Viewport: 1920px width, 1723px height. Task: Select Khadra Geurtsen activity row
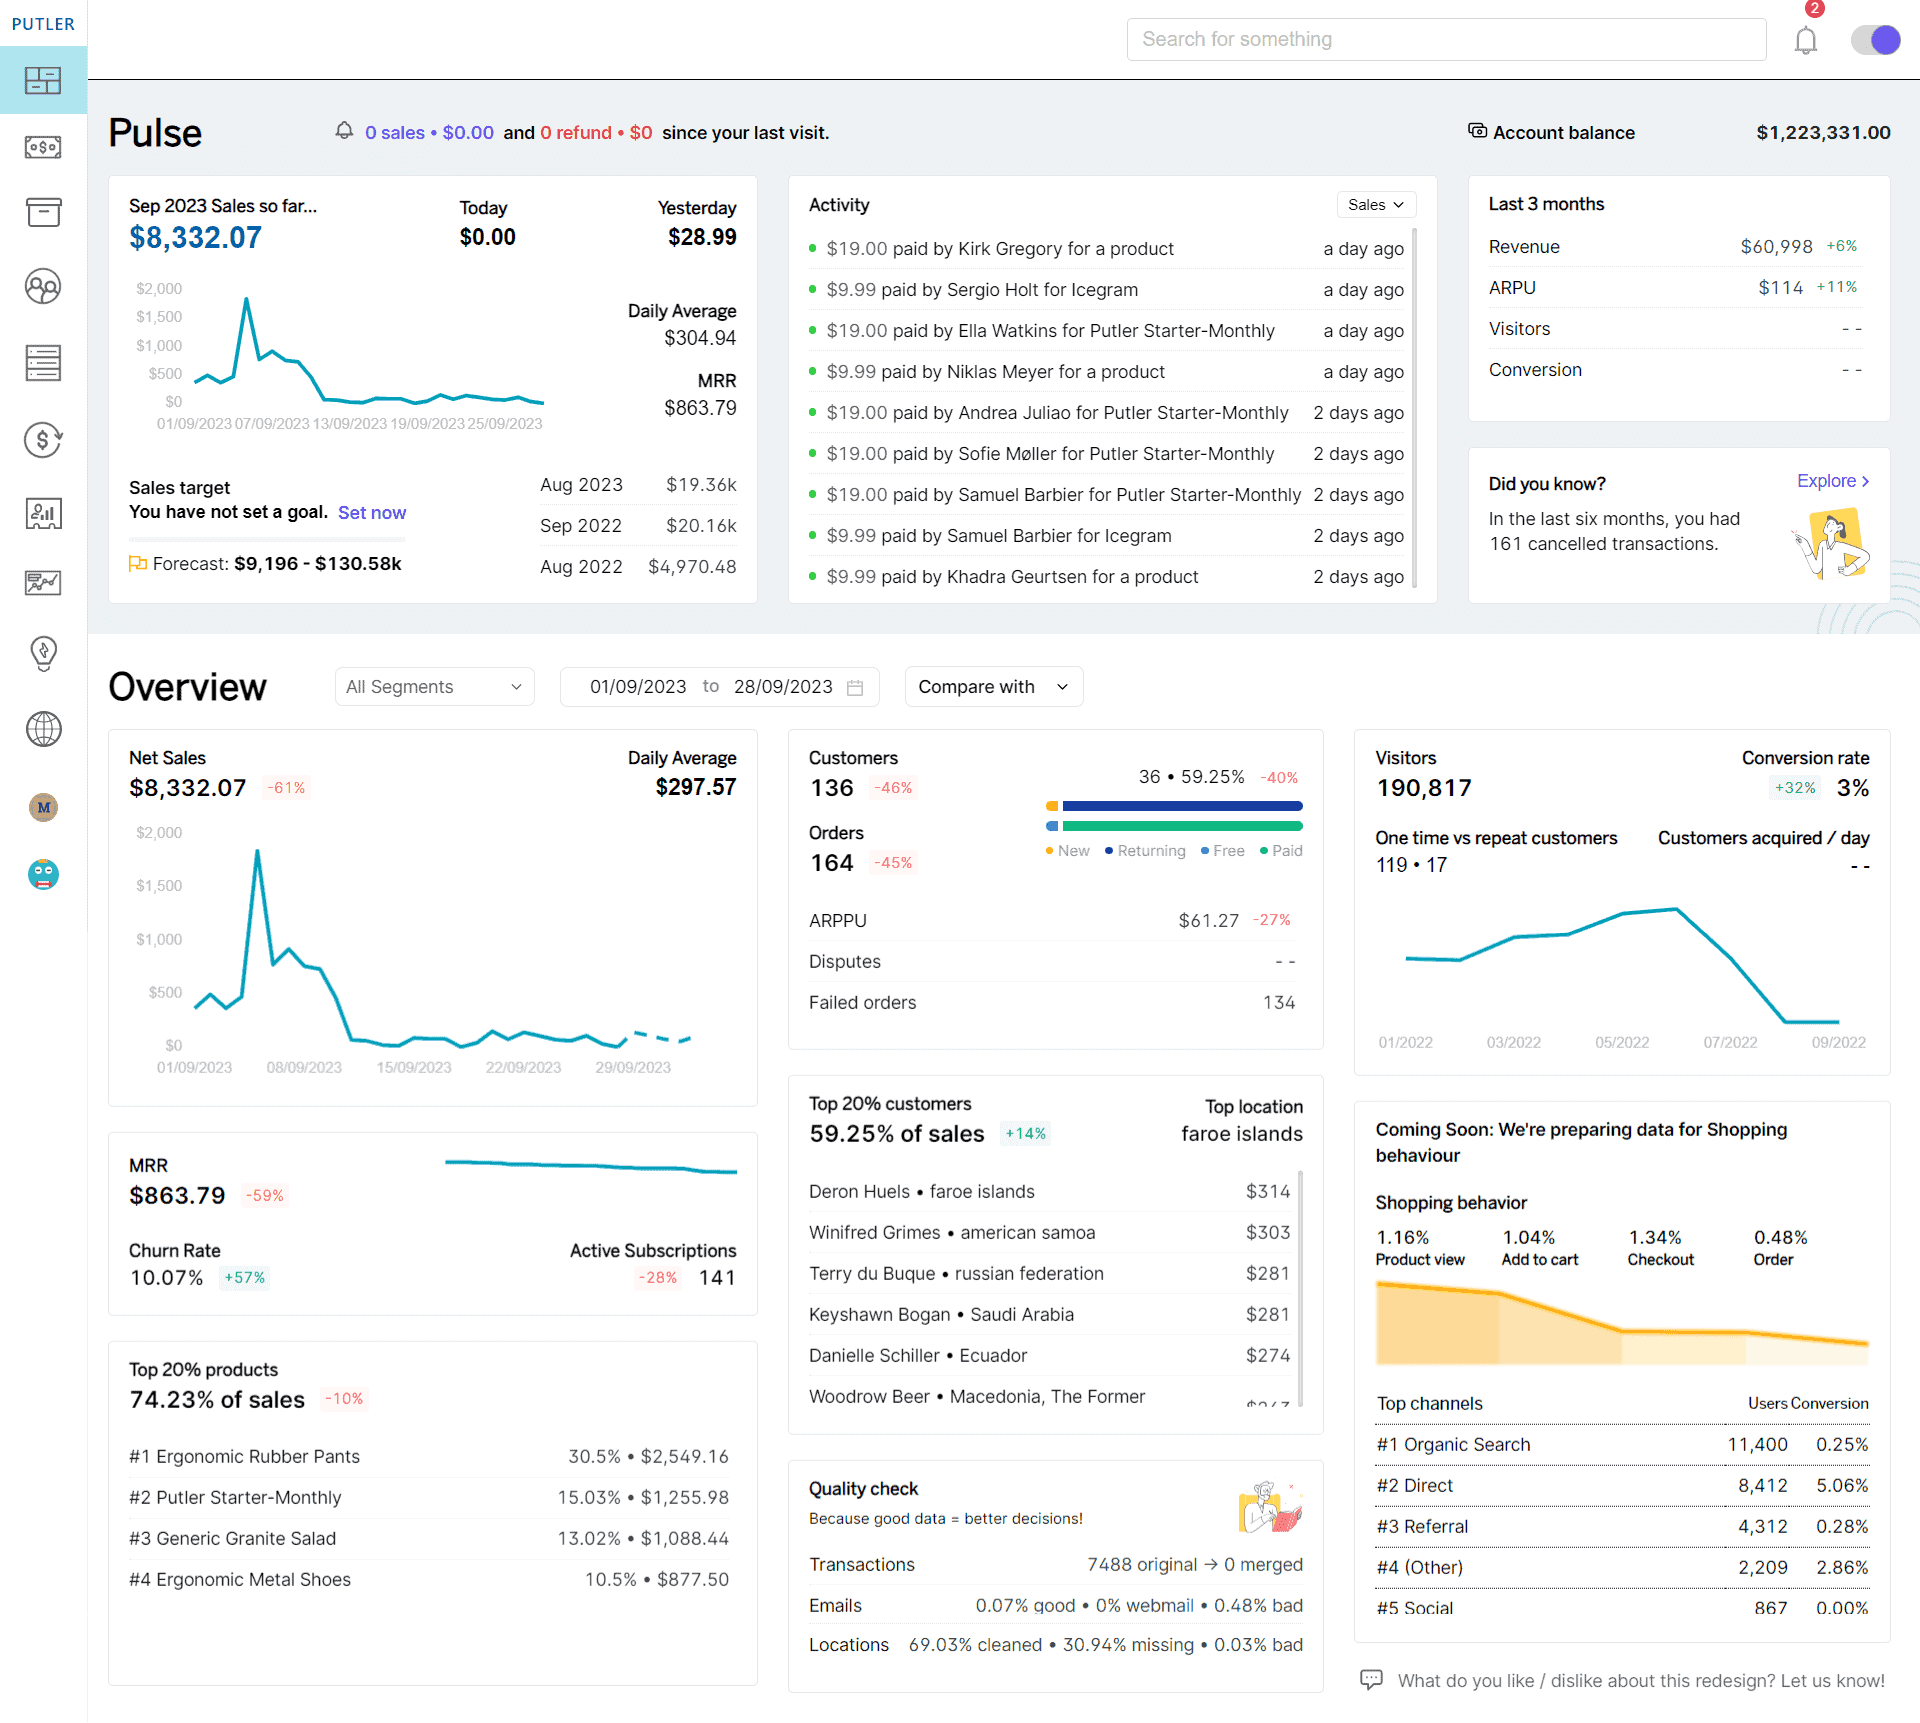[1106, 577]
